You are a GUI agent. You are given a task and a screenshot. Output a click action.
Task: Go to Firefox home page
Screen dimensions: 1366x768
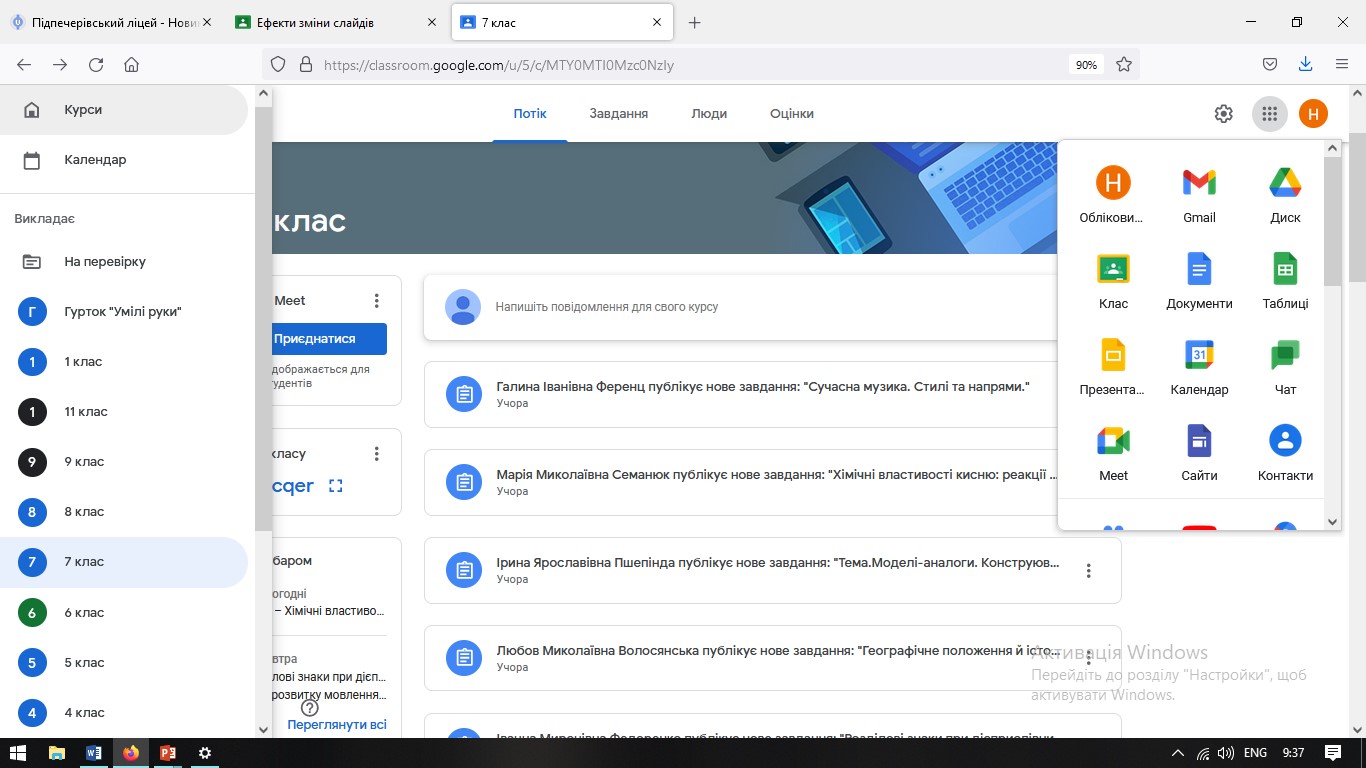pos(131,64)
